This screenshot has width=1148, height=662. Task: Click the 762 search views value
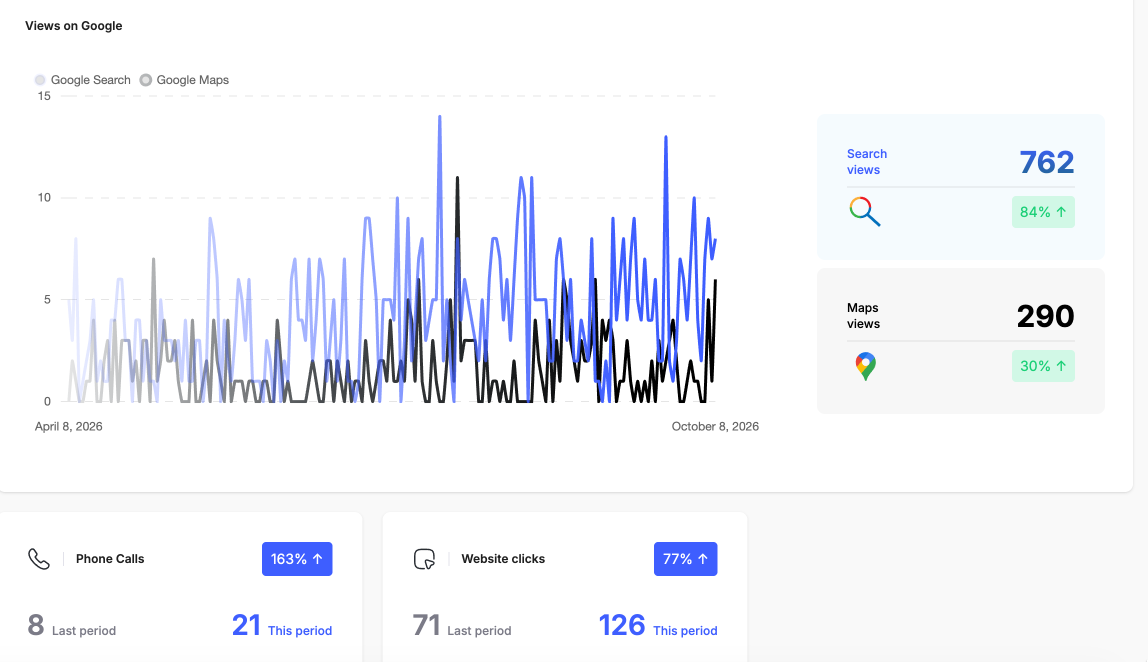1046,162
